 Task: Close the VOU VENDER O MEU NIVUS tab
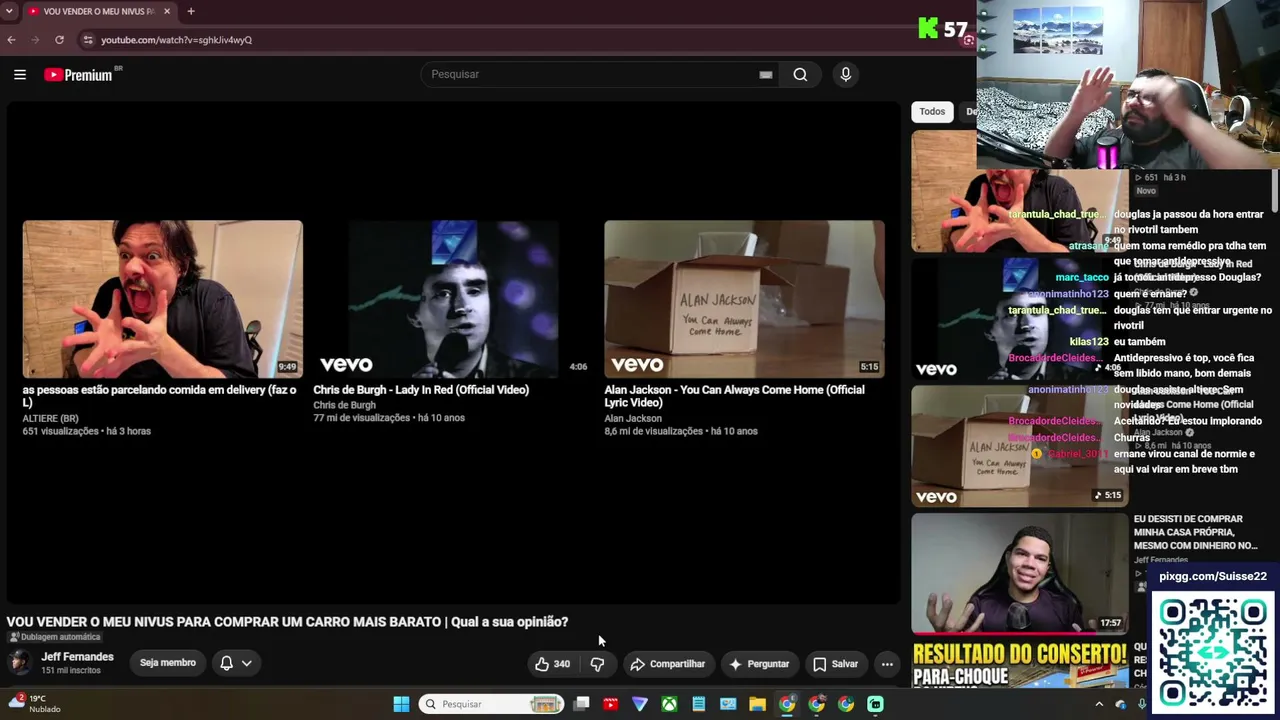click(x=167, y=11)
